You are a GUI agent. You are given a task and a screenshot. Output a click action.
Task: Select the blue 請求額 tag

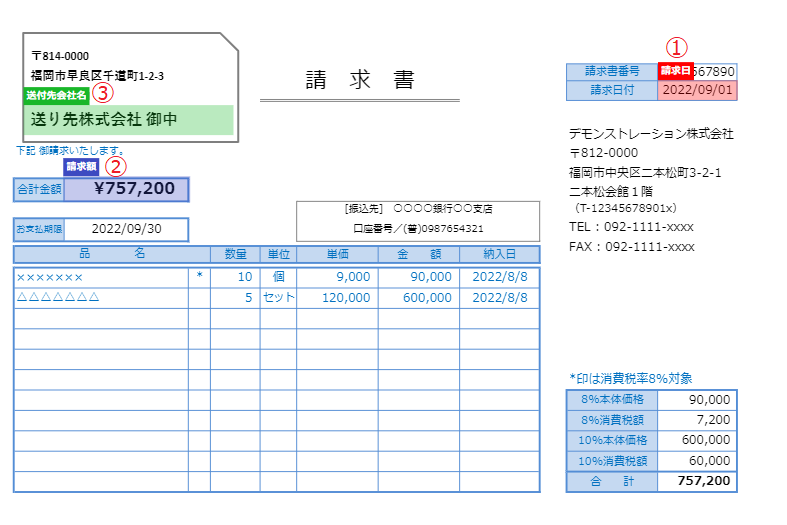(81, 167)
